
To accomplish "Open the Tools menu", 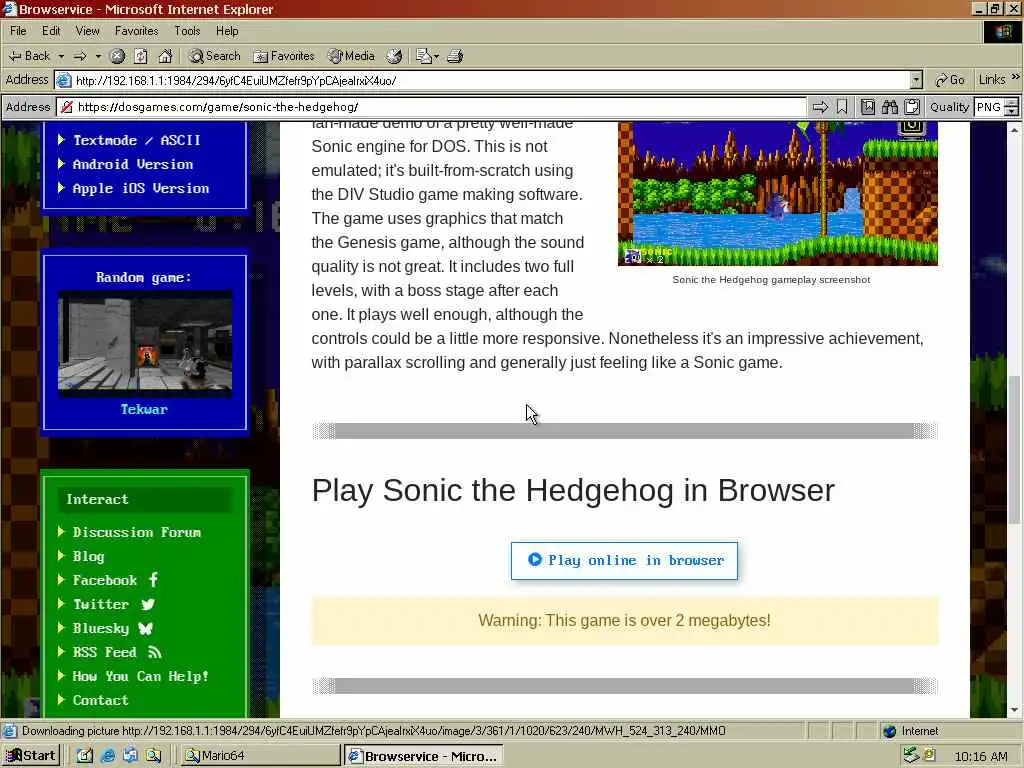I will click(x=187, y=31).
